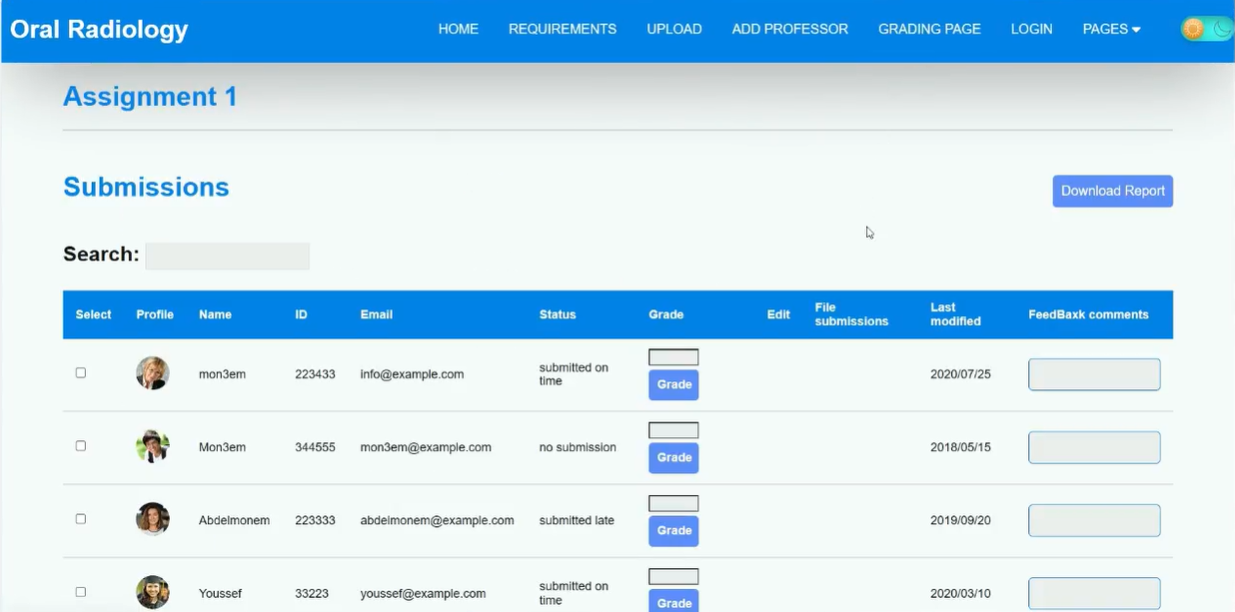Click the Select column header
This screenshot has width=1235, height=612.
tap(93, 314)
